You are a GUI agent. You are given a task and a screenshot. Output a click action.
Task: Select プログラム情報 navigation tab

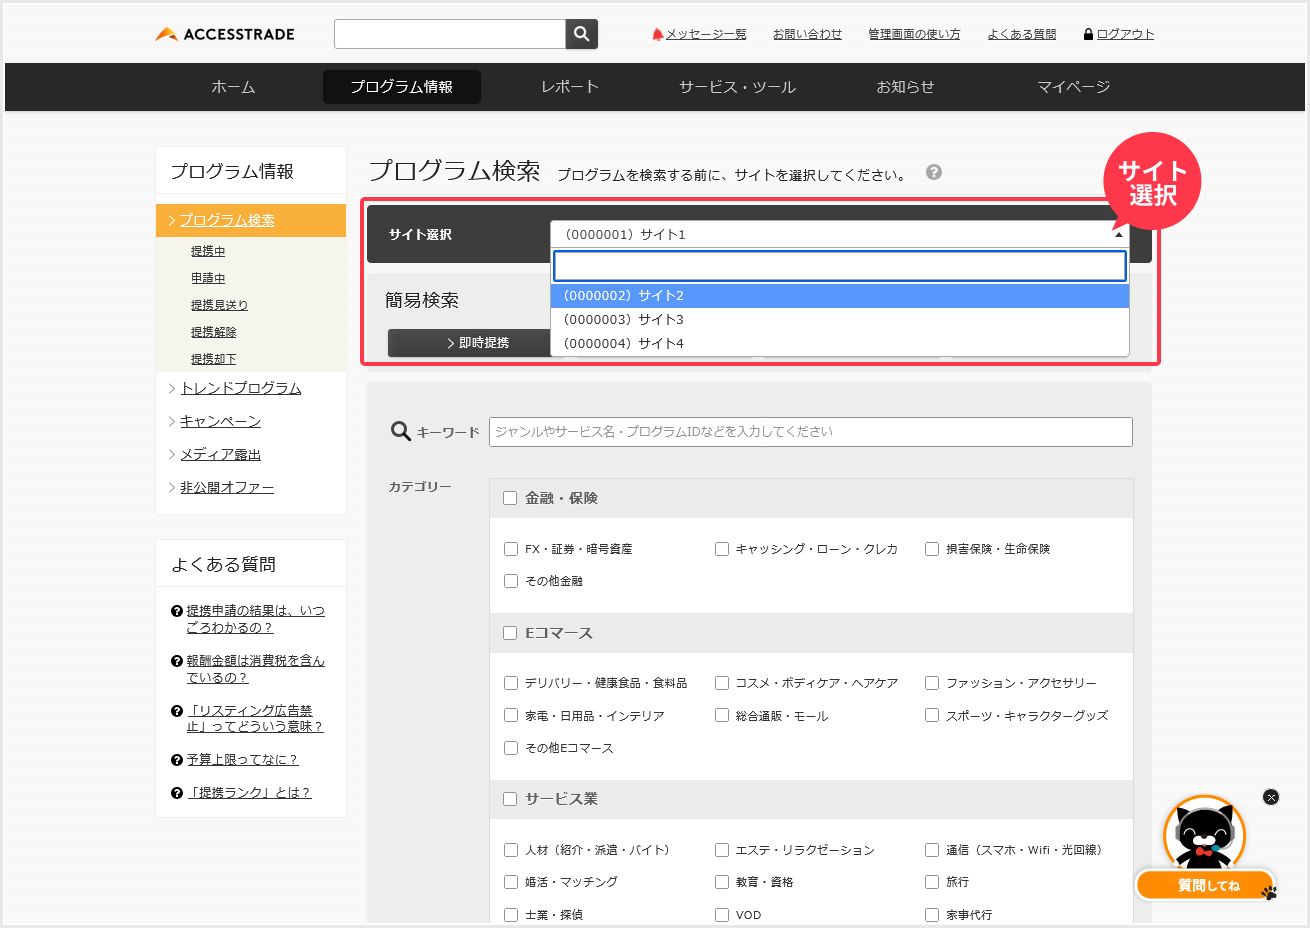[402, 87]
